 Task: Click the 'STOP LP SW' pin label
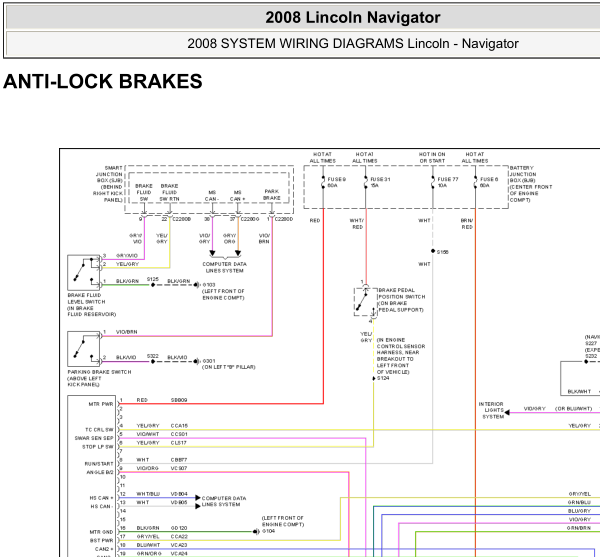coord(98,447)
